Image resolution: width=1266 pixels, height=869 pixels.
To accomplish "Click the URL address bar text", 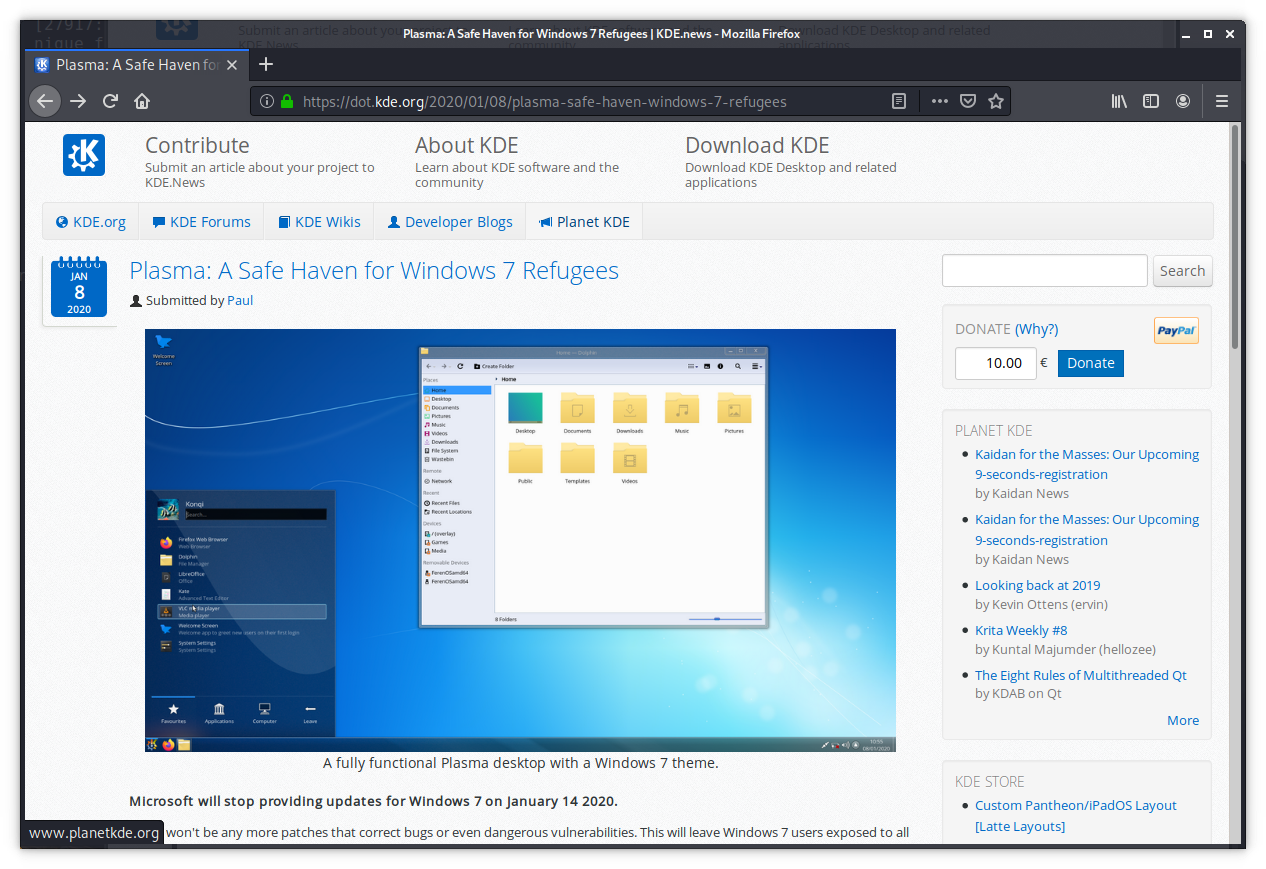I will [545, 101].
